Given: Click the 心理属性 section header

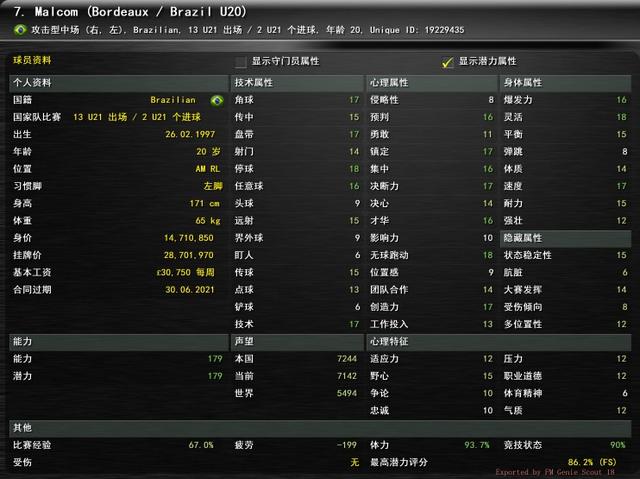Looking at the screenshot, I should point(431,83).
